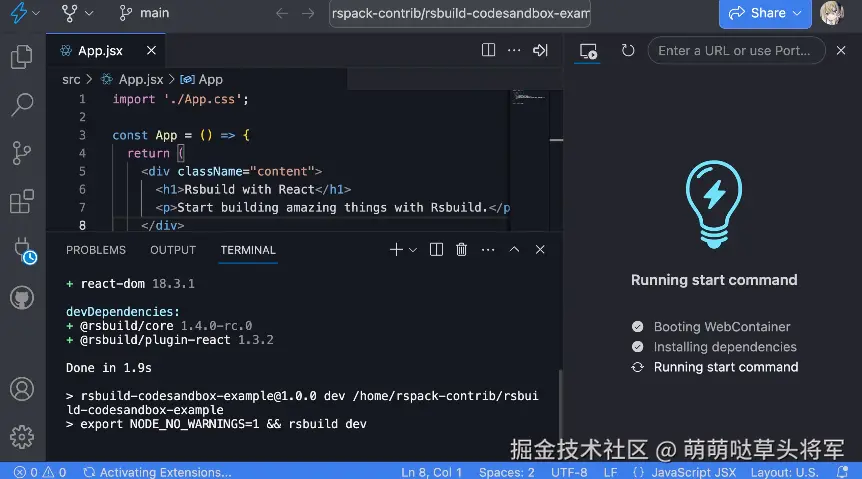Close the preview panel
This screenshot has width=862, height=479.
tap(841, 51)
